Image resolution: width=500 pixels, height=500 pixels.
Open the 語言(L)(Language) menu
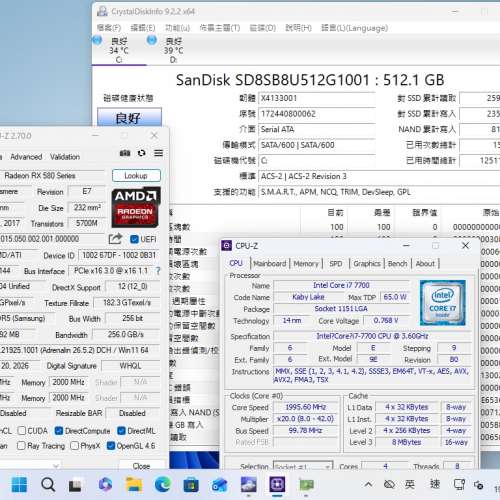click(354, 28)
